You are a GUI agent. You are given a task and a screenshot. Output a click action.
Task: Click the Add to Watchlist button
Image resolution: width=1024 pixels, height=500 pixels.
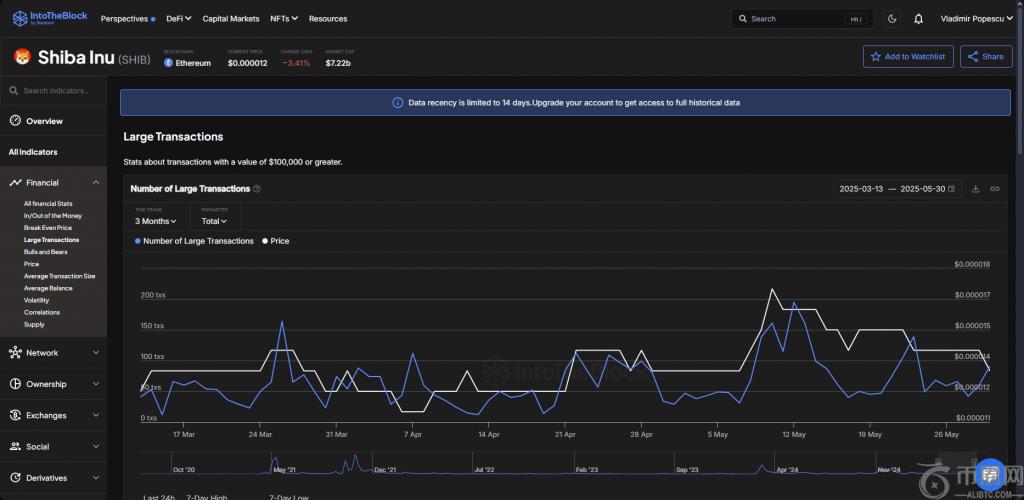coord(908,57)
